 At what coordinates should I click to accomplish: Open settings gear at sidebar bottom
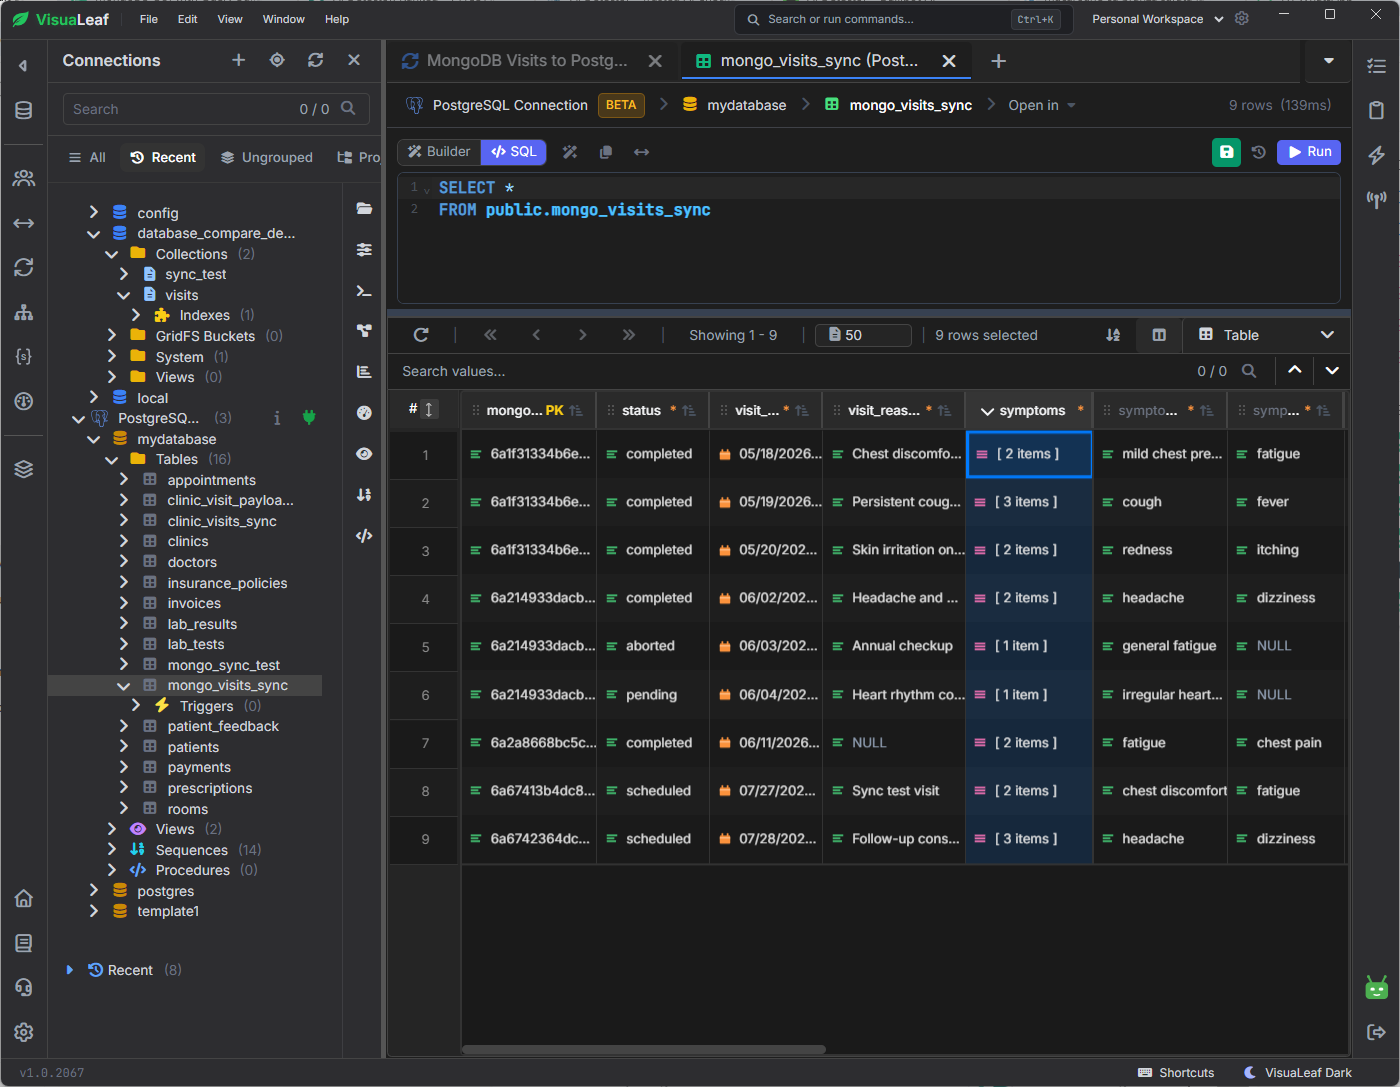tap(24, 1032)
